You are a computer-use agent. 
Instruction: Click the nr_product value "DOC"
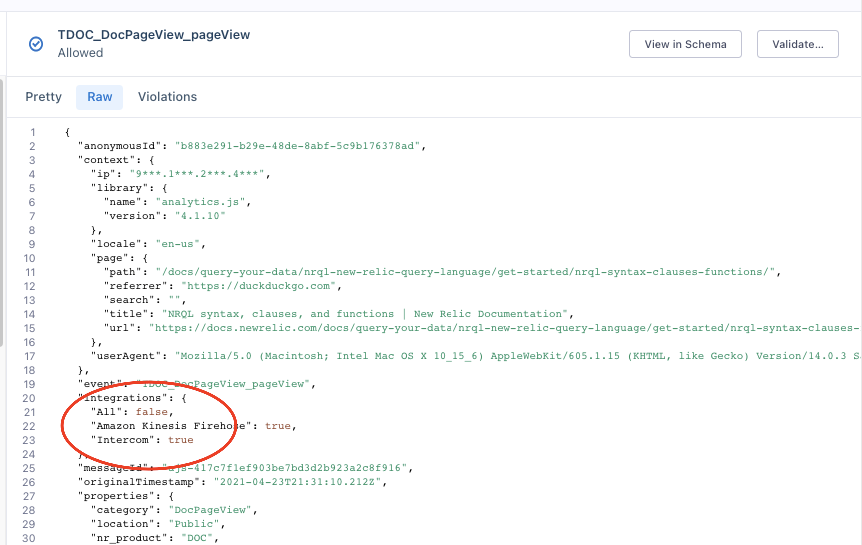197,538
